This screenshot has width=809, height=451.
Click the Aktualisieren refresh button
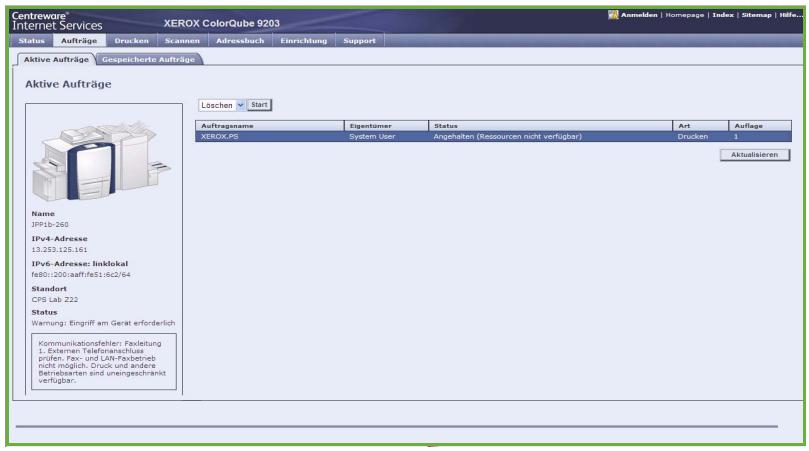click(754, 155)
